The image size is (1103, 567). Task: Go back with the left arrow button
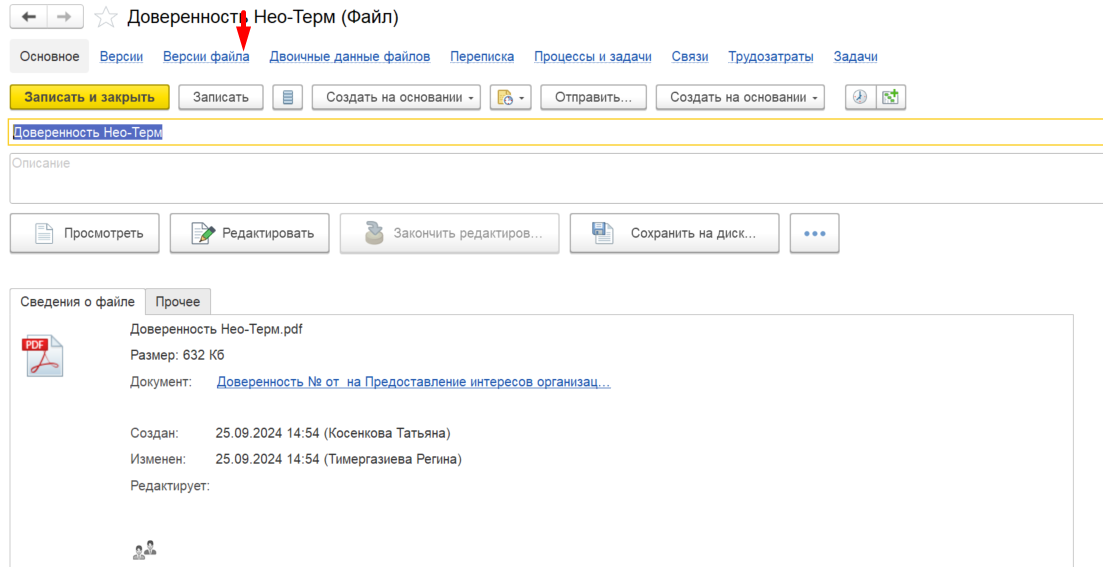(29, 17)
